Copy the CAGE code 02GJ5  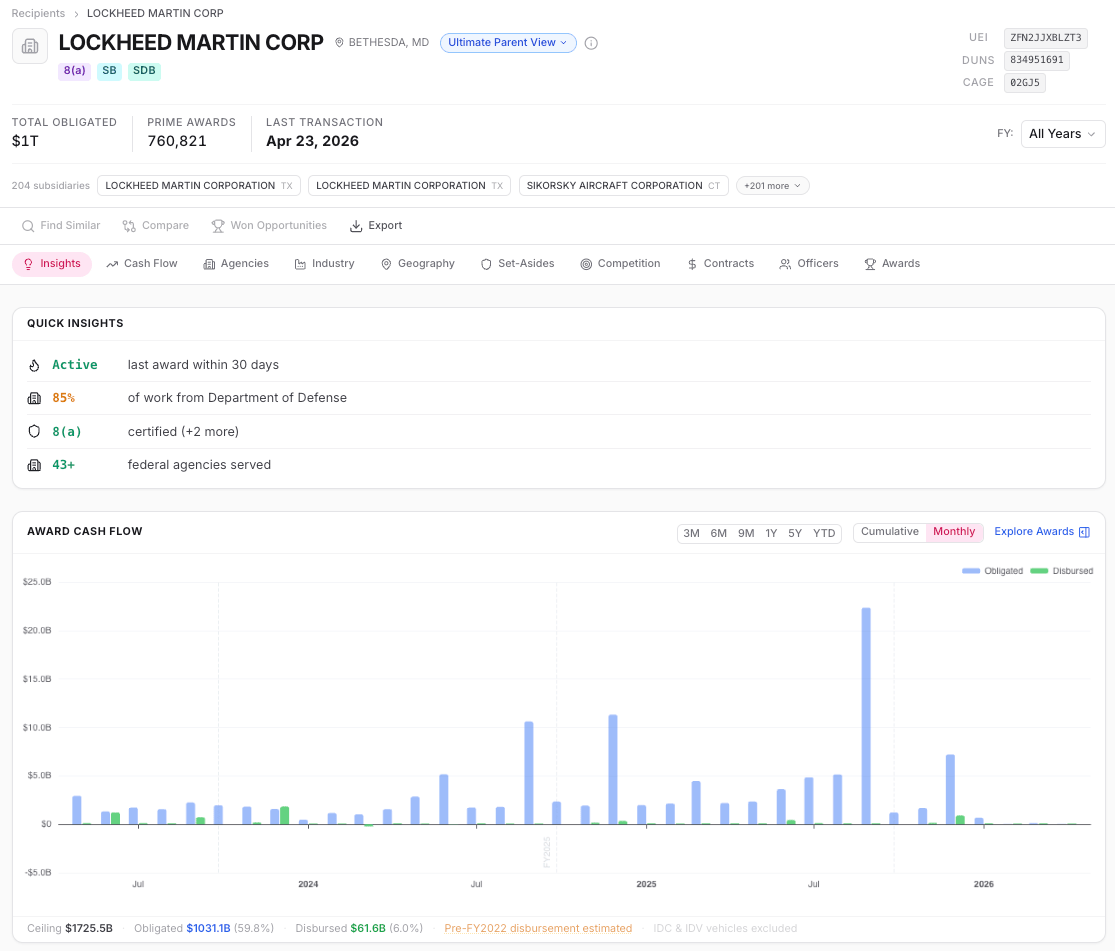pos(1025,83)
